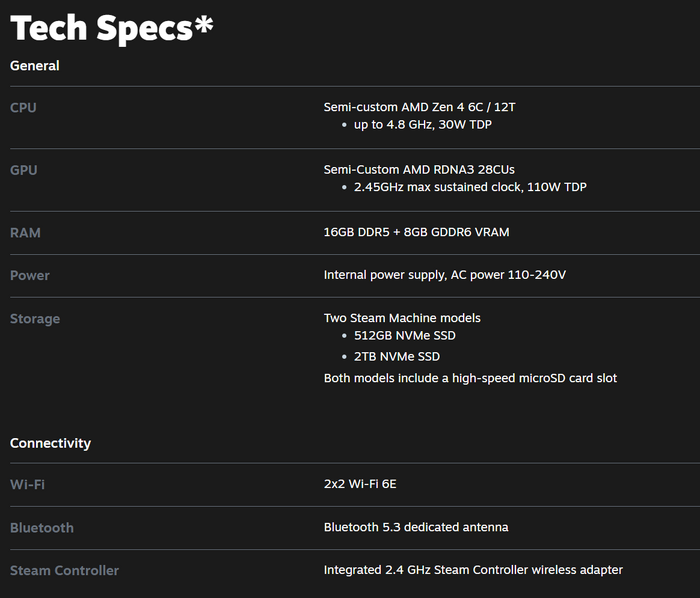Click the 4.8 GHz, 30W TDP bullet

click(x=423, y=125)
